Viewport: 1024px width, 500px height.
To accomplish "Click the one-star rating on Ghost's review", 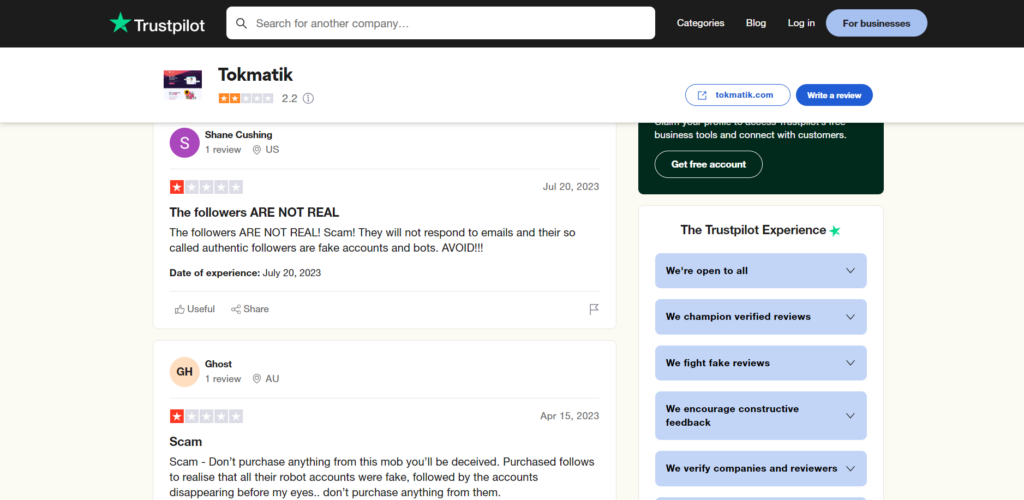I will coord(206,416).
